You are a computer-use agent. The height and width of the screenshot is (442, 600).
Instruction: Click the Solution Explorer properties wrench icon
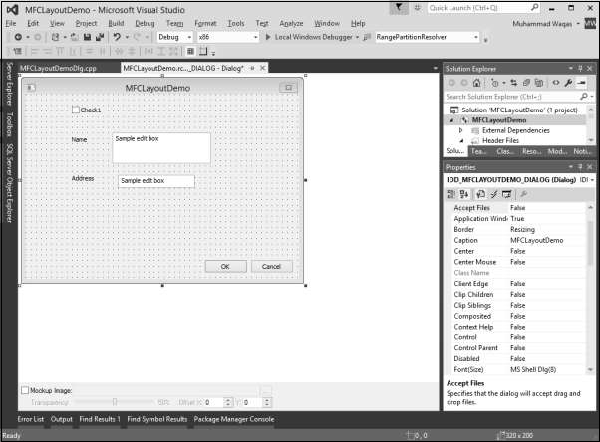click(x=569, y=83)
